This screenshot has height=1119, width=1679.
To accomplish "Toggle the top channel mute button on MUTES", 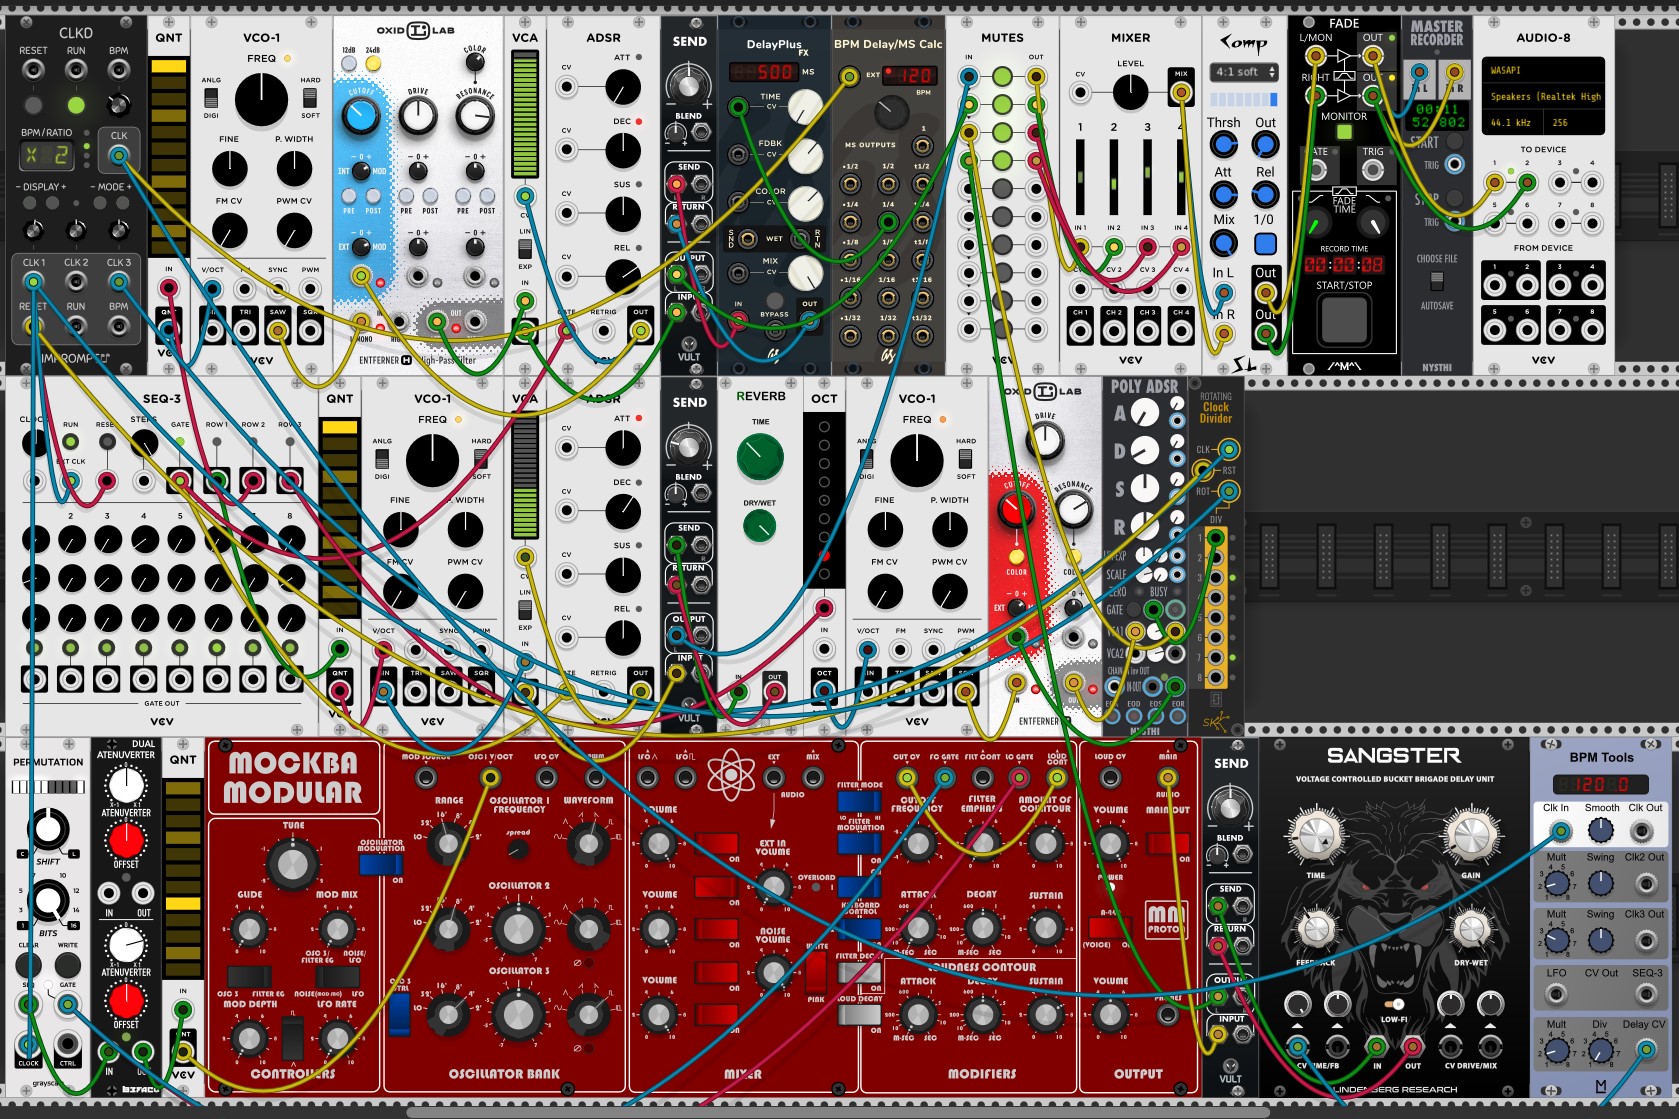I will point(1002,76).
